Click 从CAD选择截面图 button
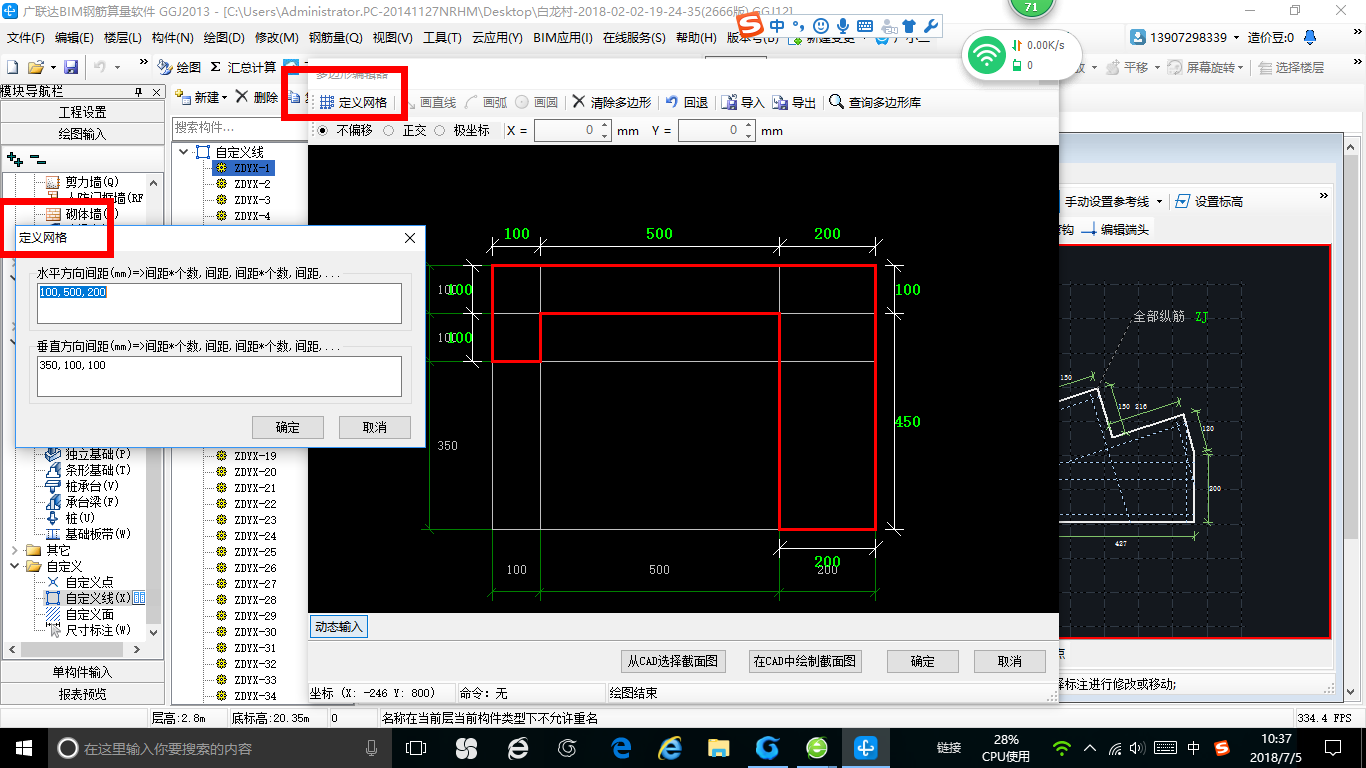This screenshot has height=768, width=1366. click(x=673, y=661)
